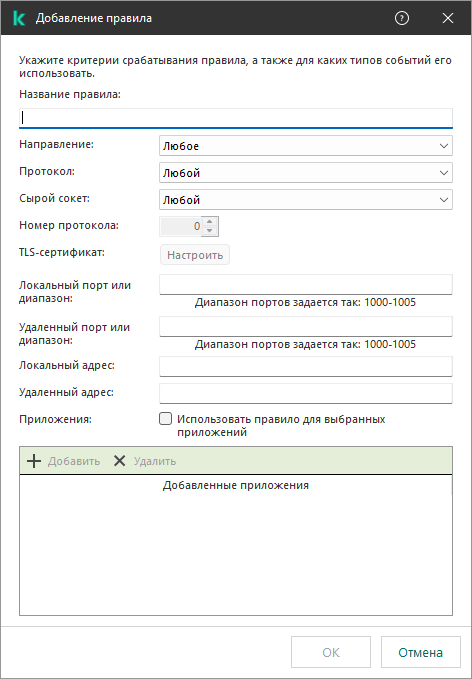
Task: Increase Номер протокола with up arrow
Action: click(210, 221)
